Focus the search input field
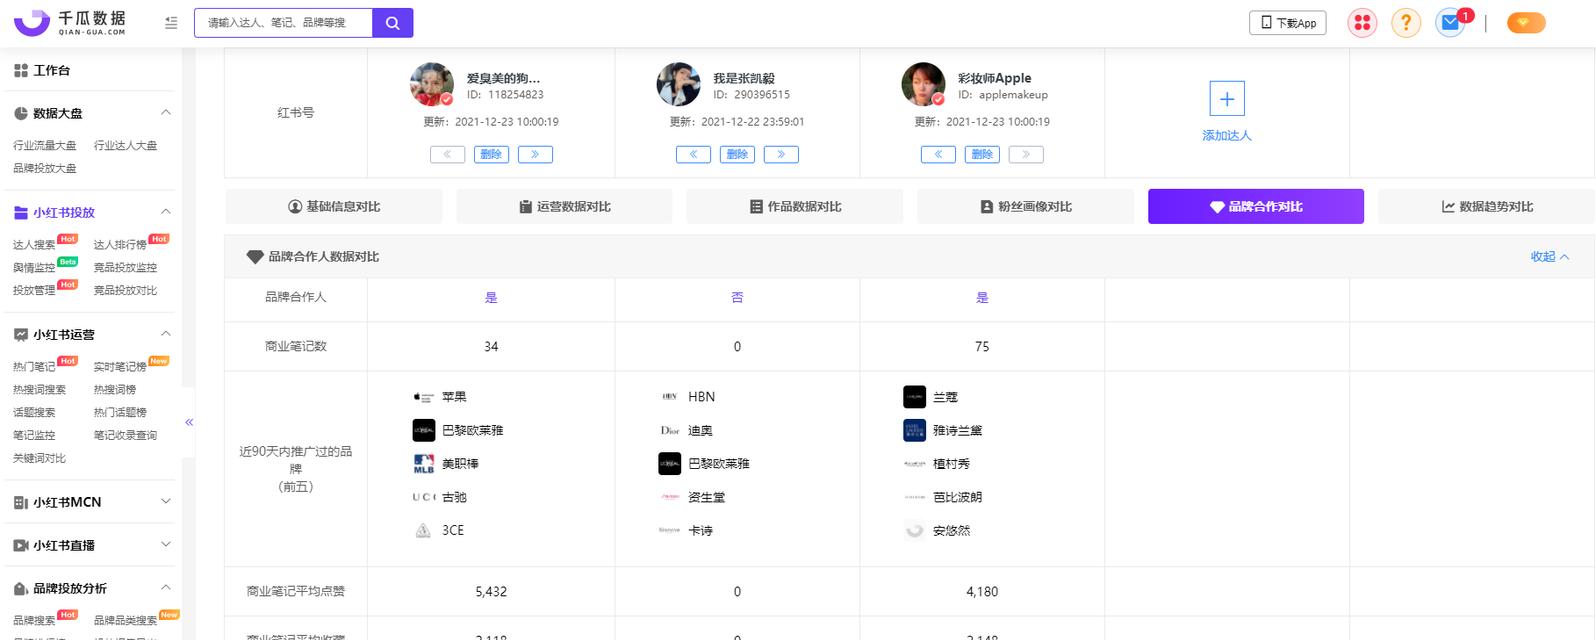1596x640 pixels. pos(284,22)
